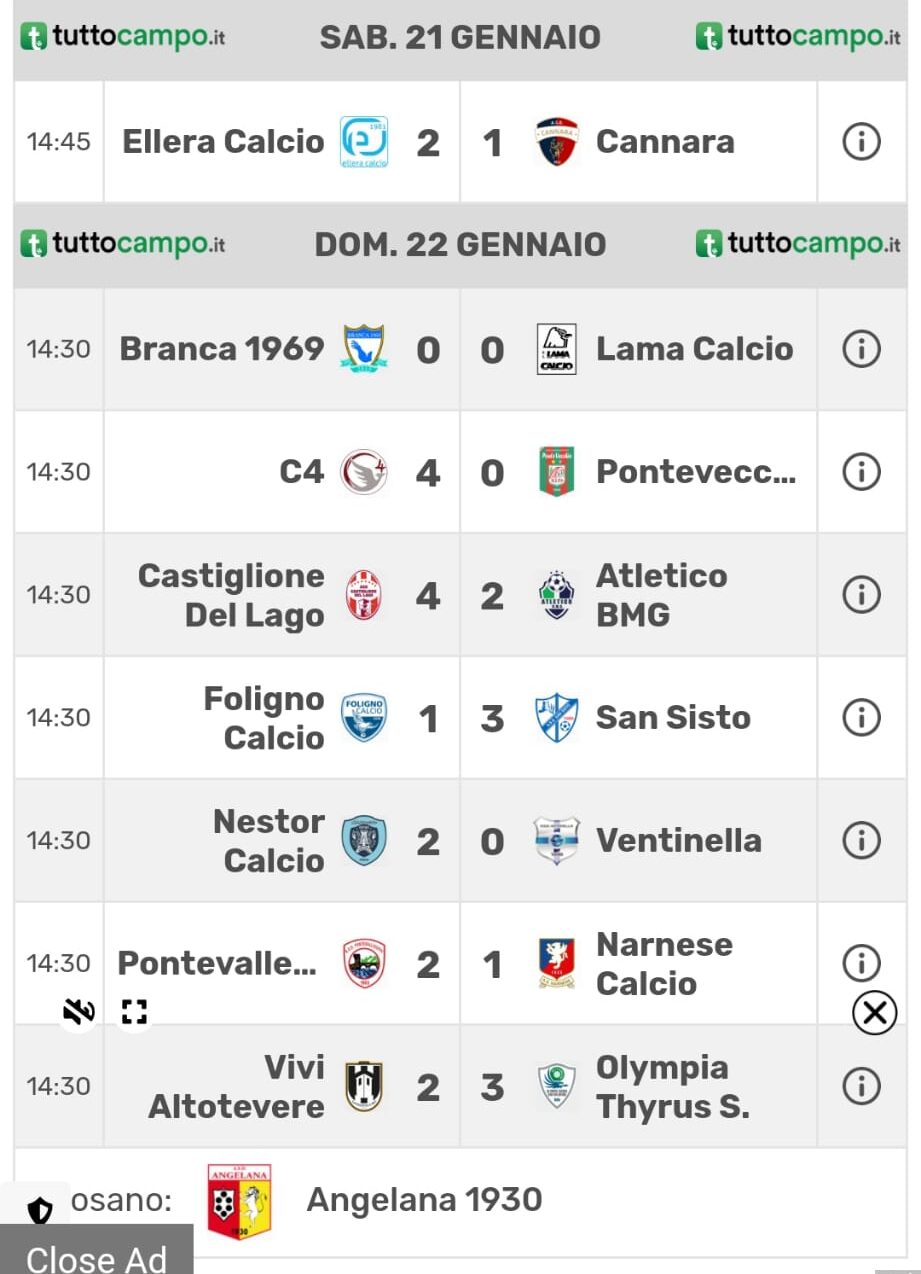Click the shield privacy icon
This screenshot has width=921, height=1274.
pos(39,1211)
